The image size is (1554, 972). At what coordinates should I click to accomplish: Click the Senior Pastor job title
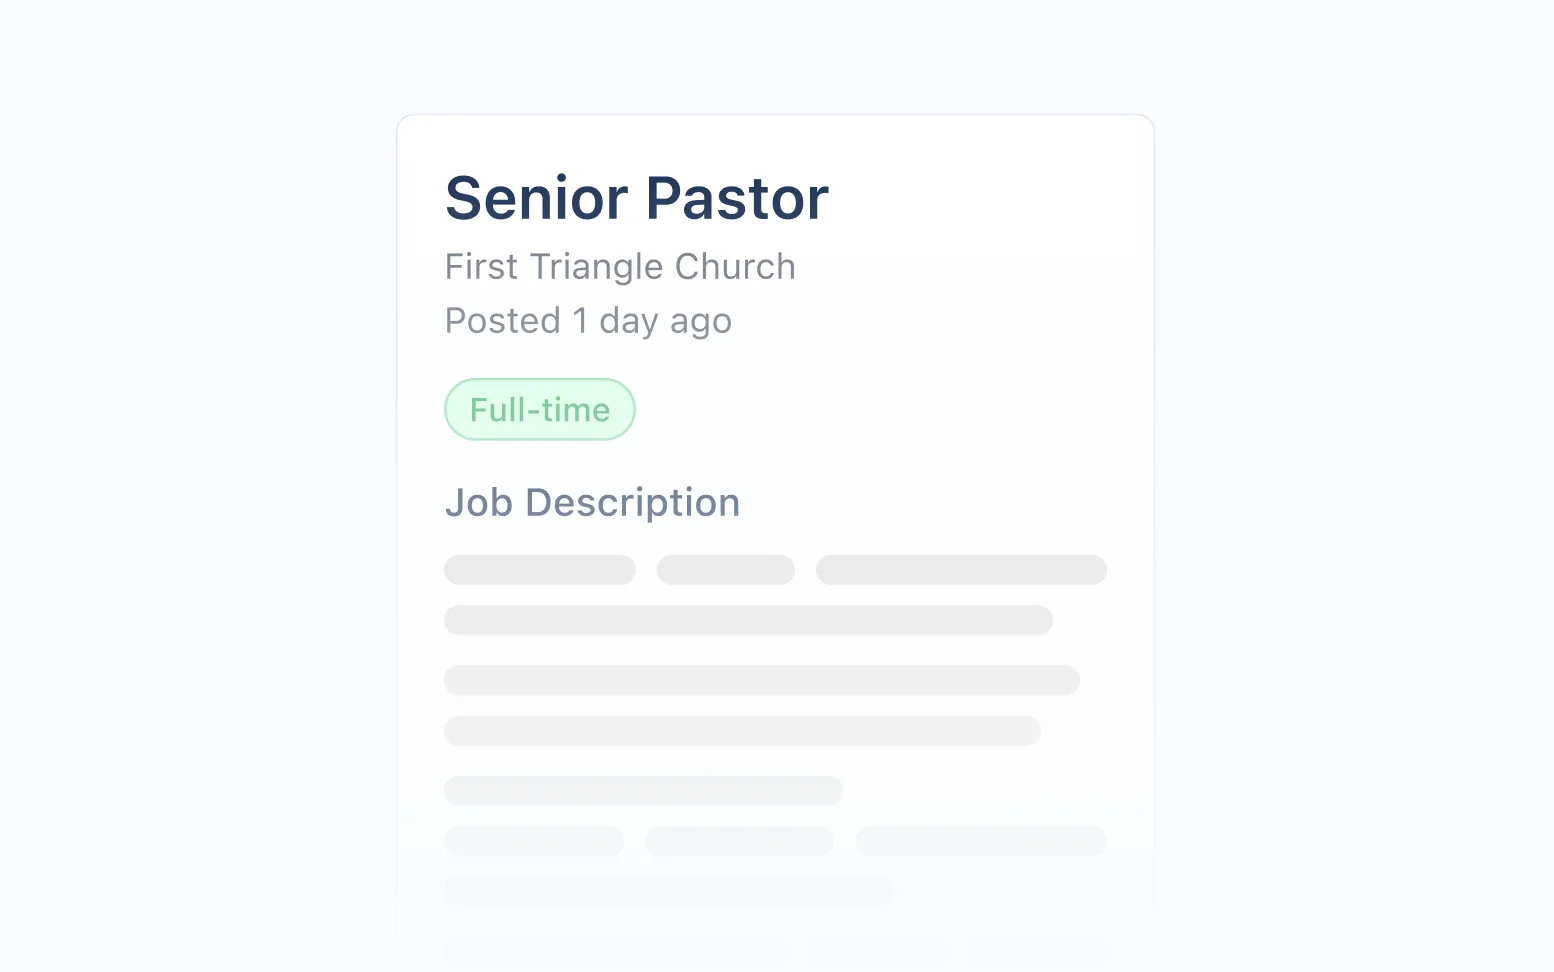tap(636, 198)
